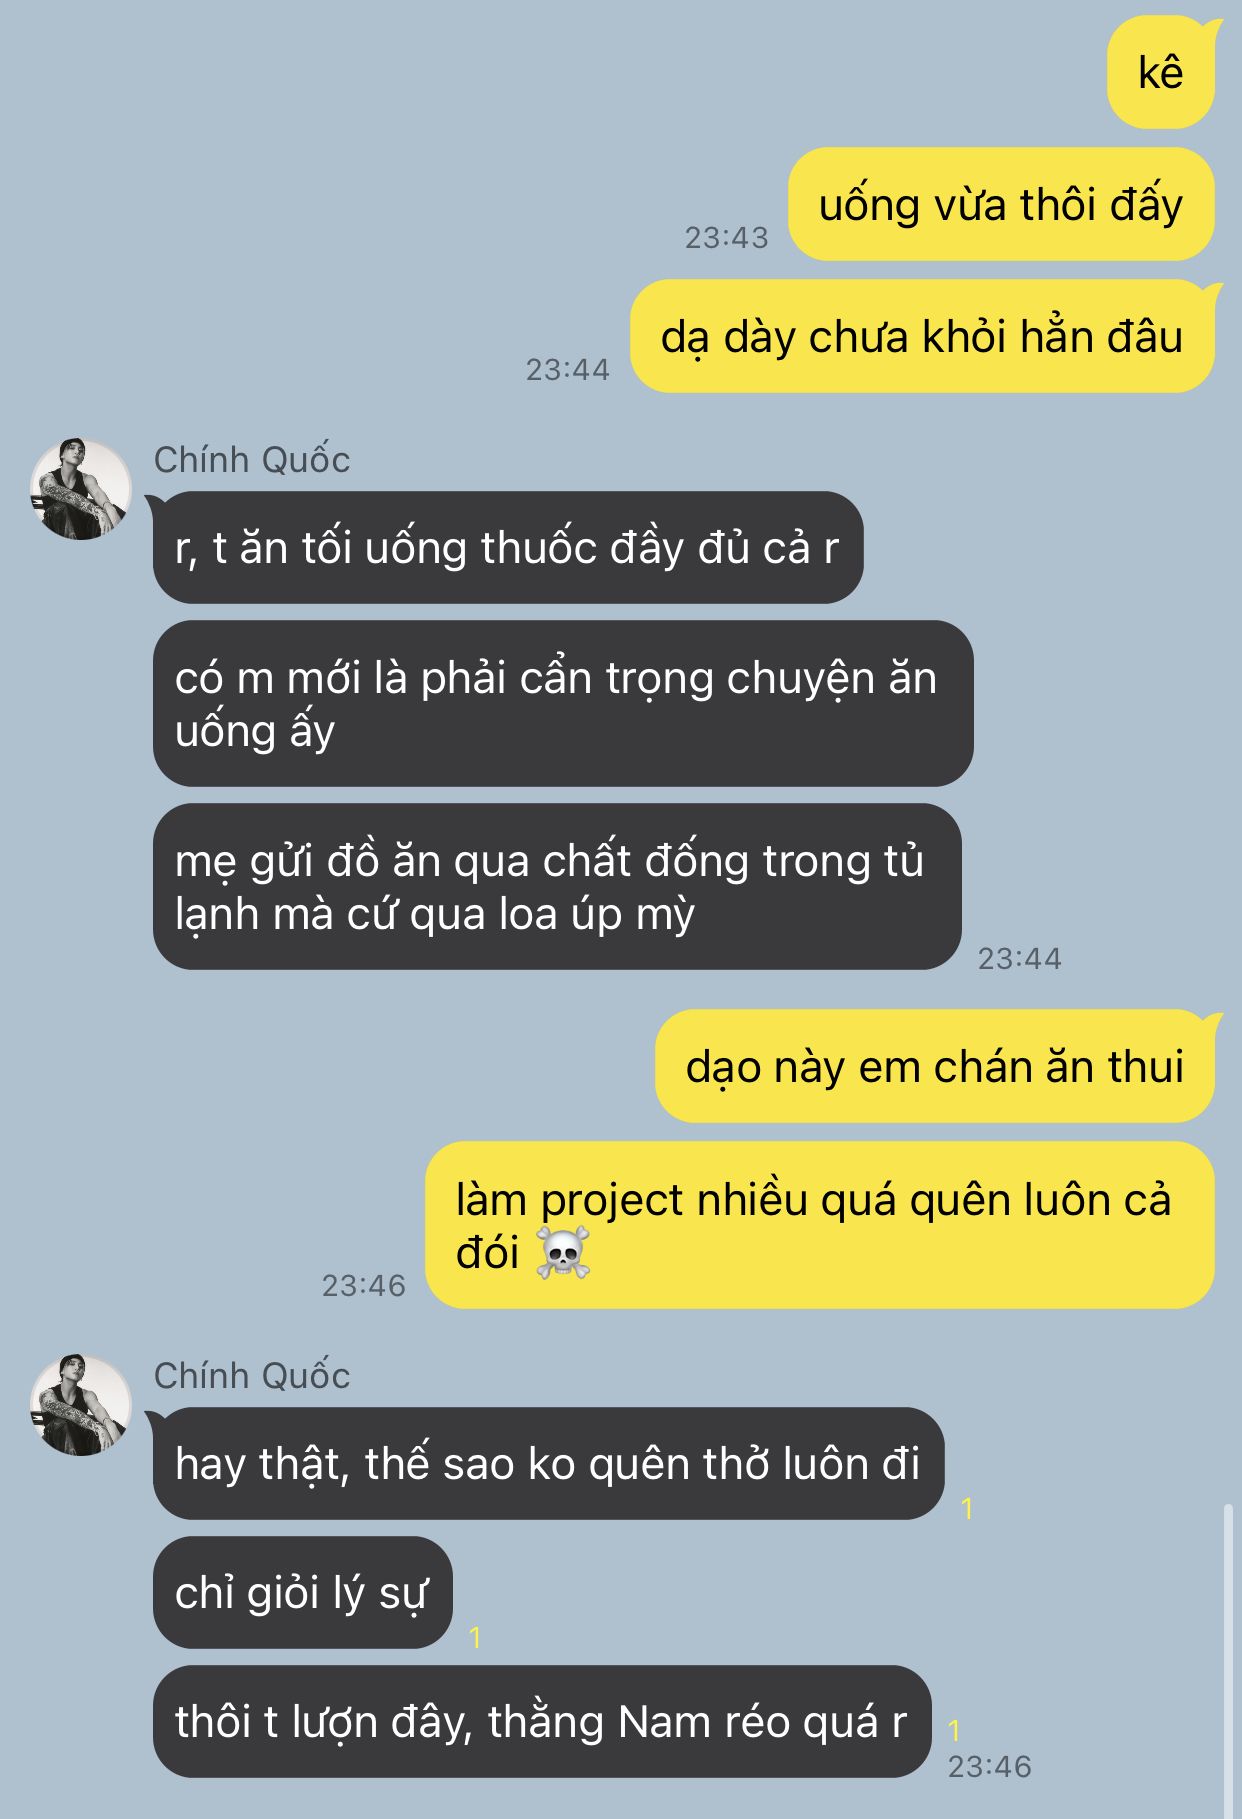
Task: Tap the upper Chính Quốc profile avatar
Action: pyautogui.click(x=81, y=489)
